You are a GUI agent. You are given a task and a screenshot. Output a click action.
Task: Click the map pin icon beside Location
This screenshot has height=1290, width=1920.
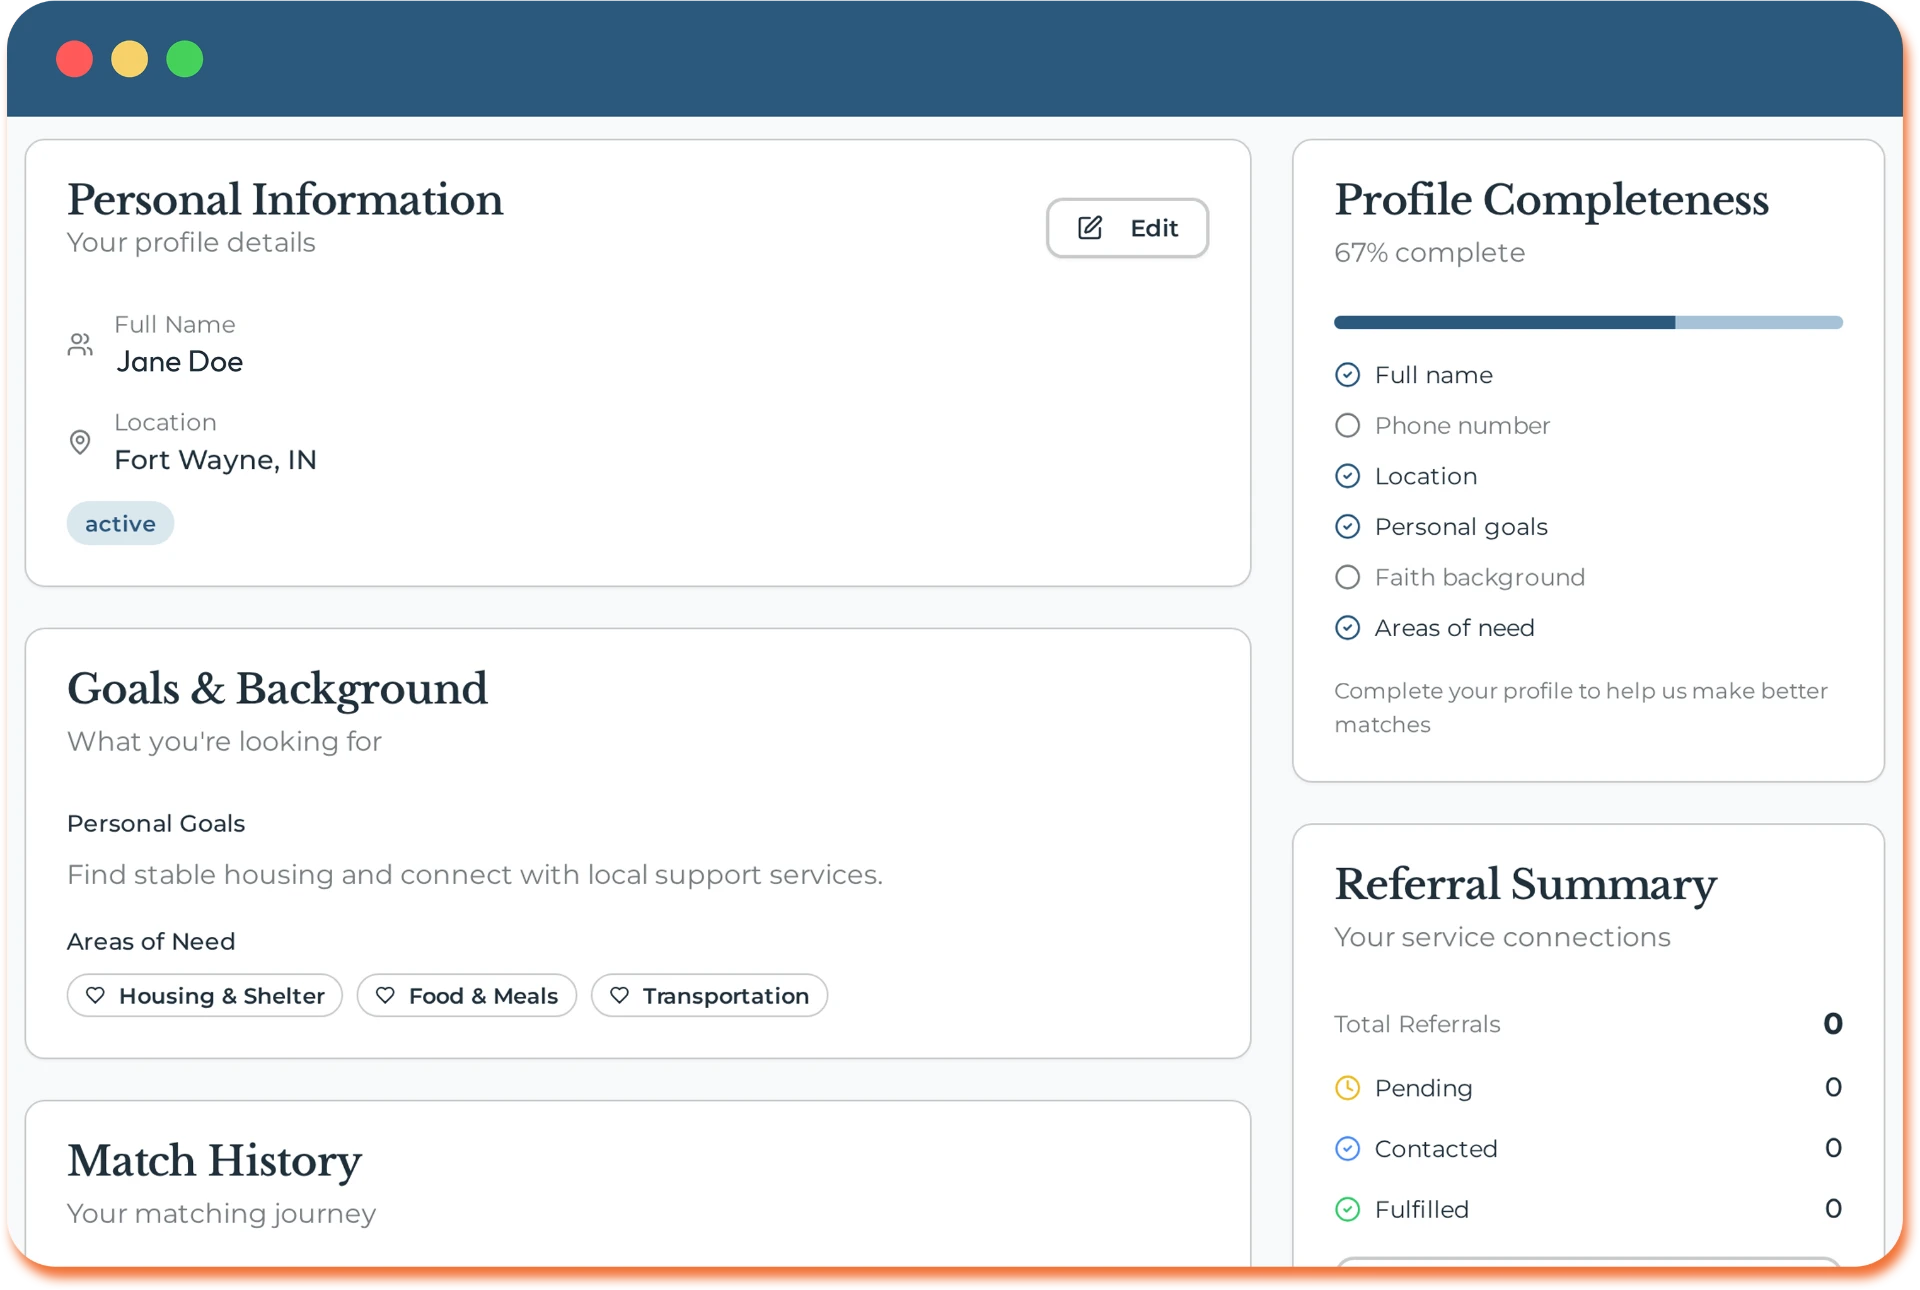(80, 442)
